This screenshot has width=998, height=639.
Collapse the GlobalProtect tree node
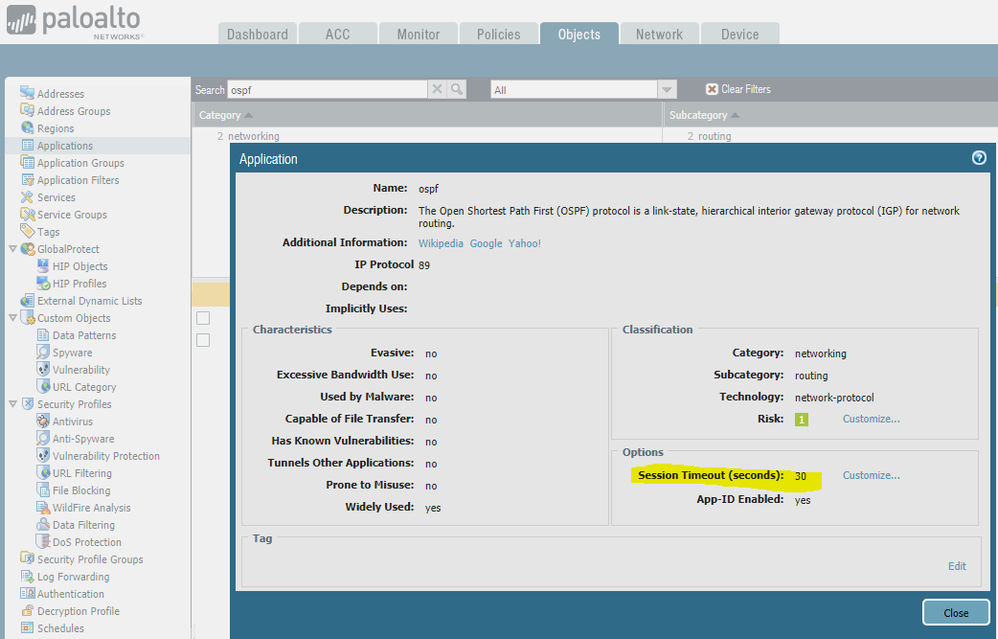12,249
